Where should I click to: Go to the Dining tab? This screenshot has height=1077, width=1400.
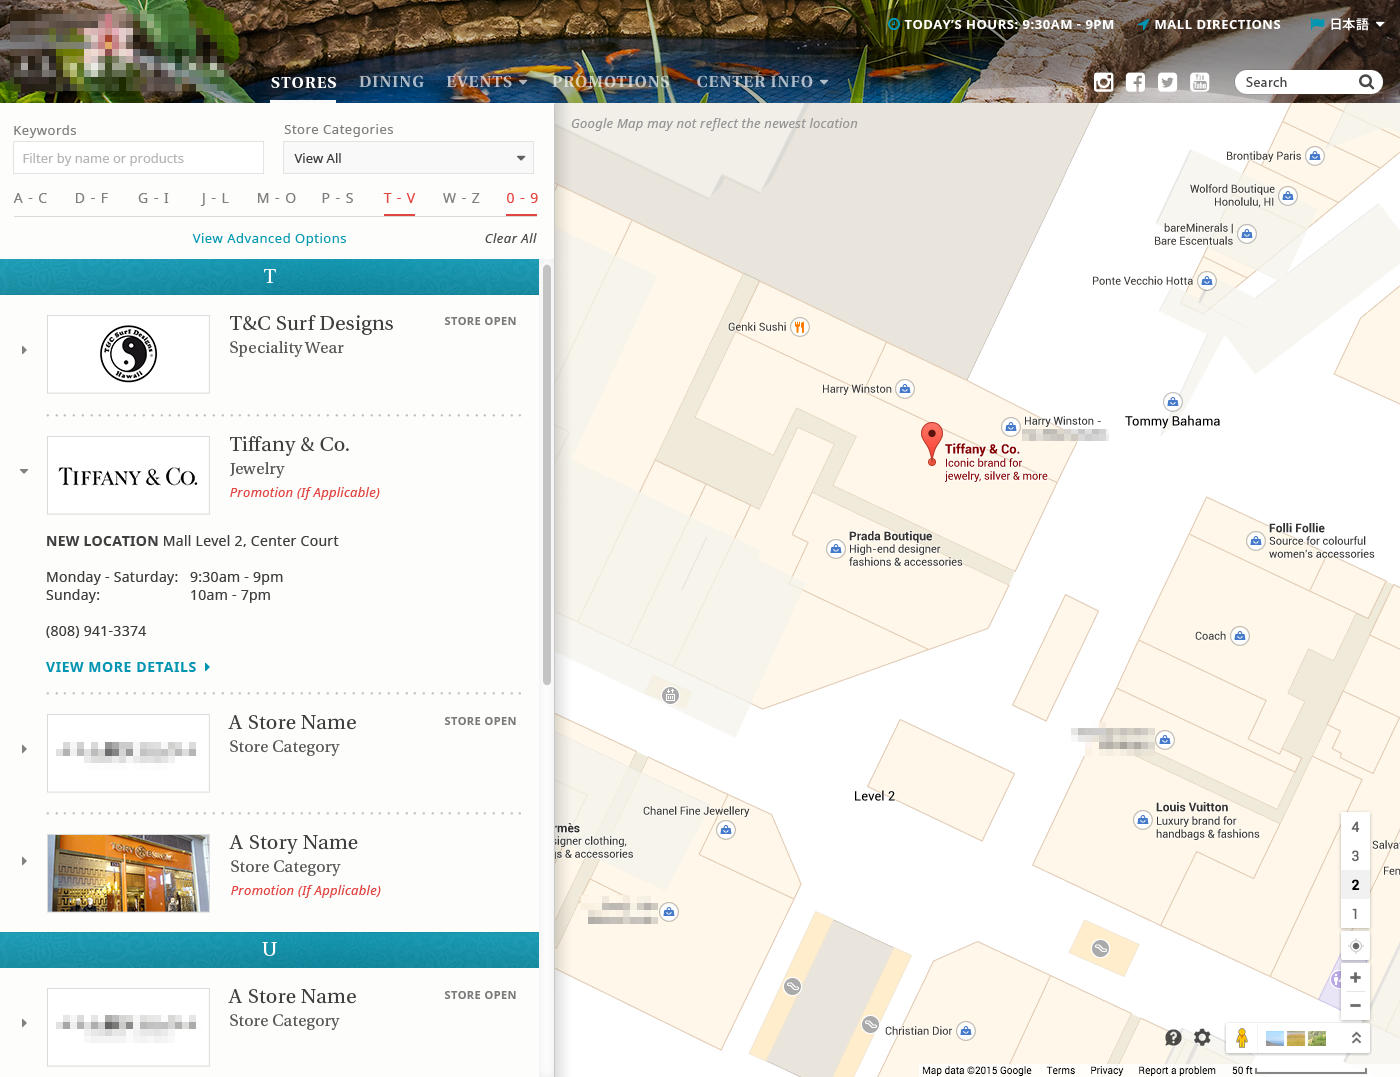(x=391, y=82)
